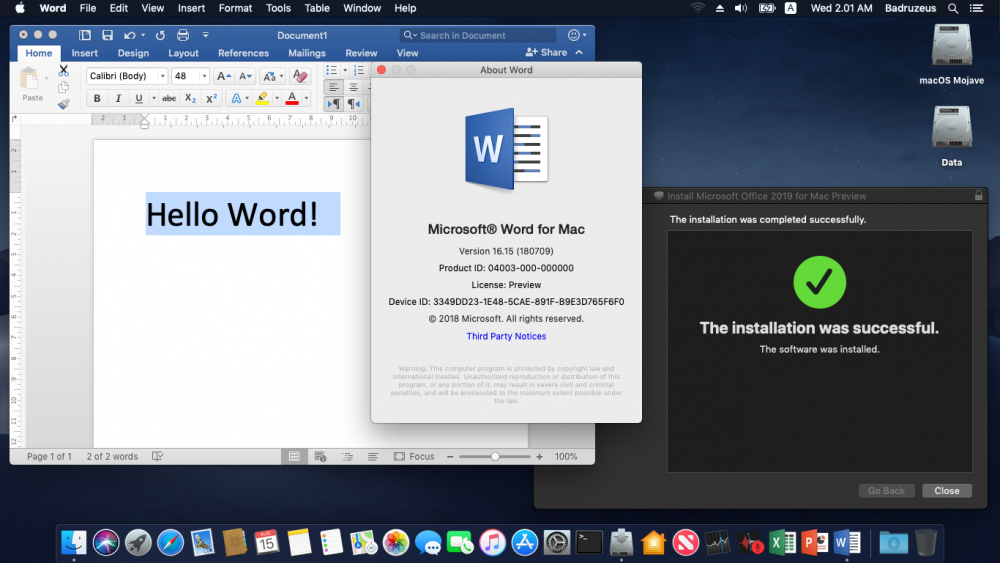Copy selection using the copy icon
The height and width of the screenshot is (563, 1000).
tap(64, 87)
